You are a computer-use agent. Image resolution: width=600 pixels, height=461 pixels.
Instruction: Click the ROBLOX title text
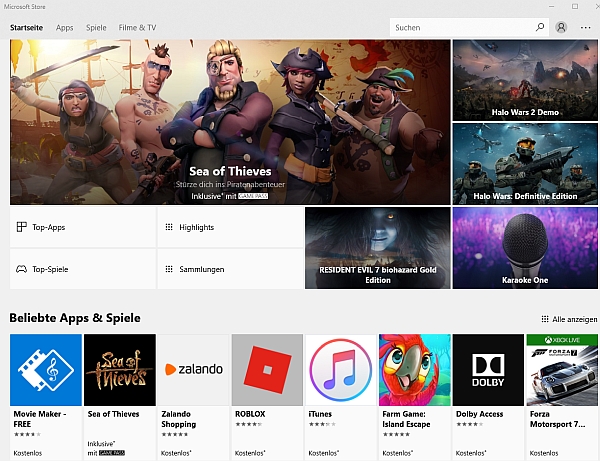pyautogui.click(x=250, y=414)
